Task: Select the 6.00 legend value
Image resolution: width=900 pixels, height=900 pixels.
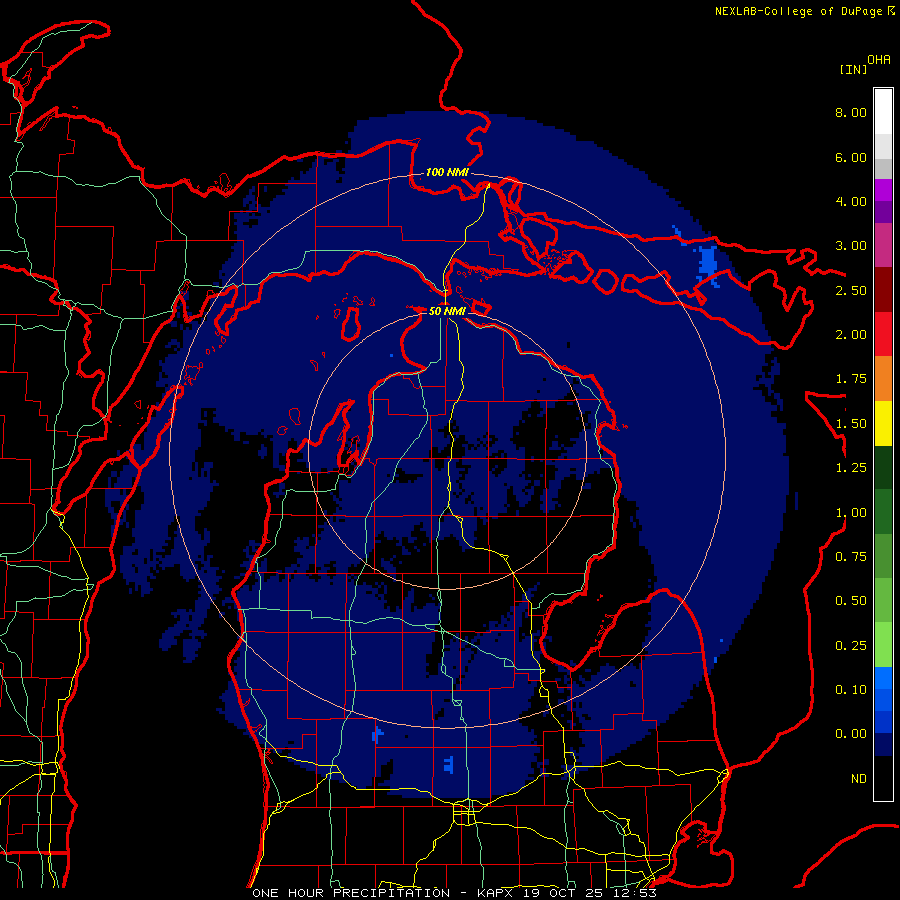Action: [851, 157]
